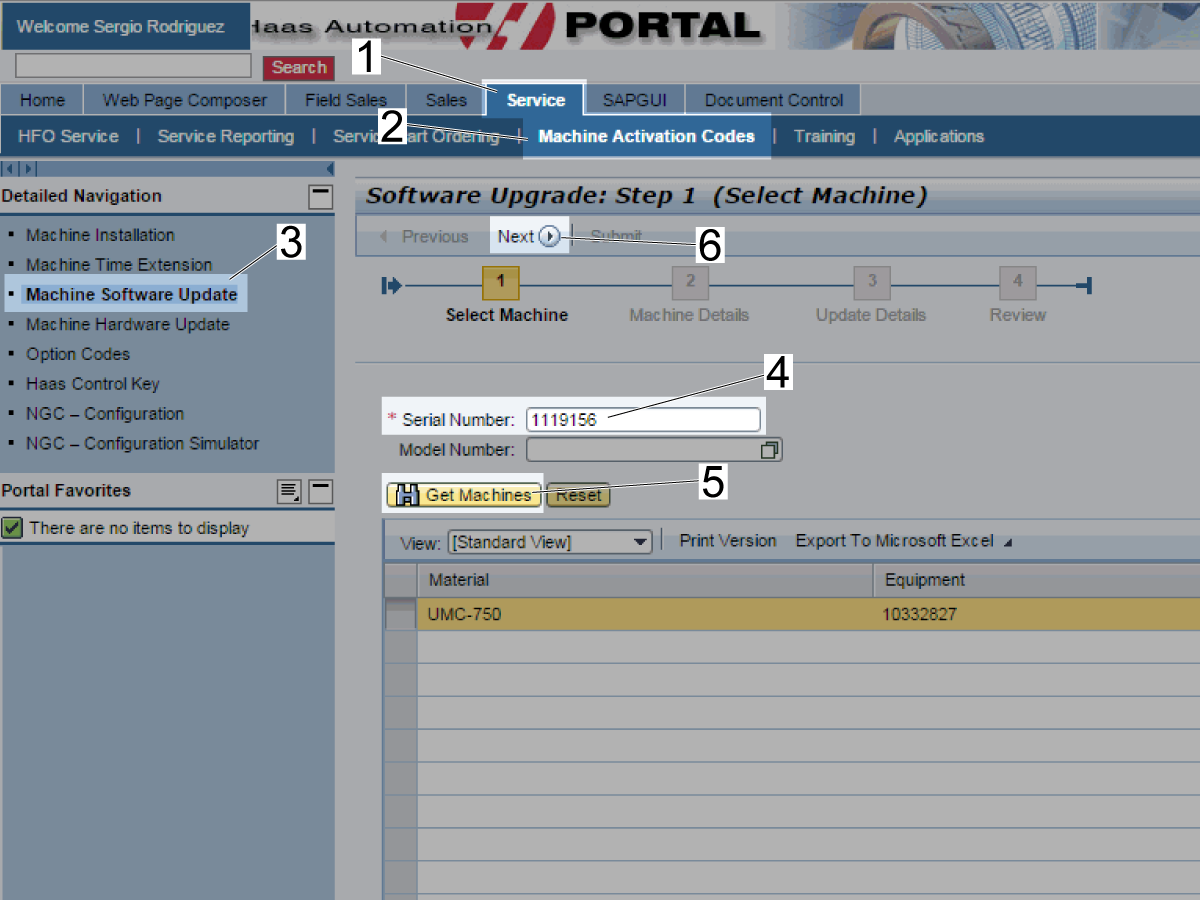Focus the portal search text box
This screenshot has width=1200, height=900.
tap(133, 66)
